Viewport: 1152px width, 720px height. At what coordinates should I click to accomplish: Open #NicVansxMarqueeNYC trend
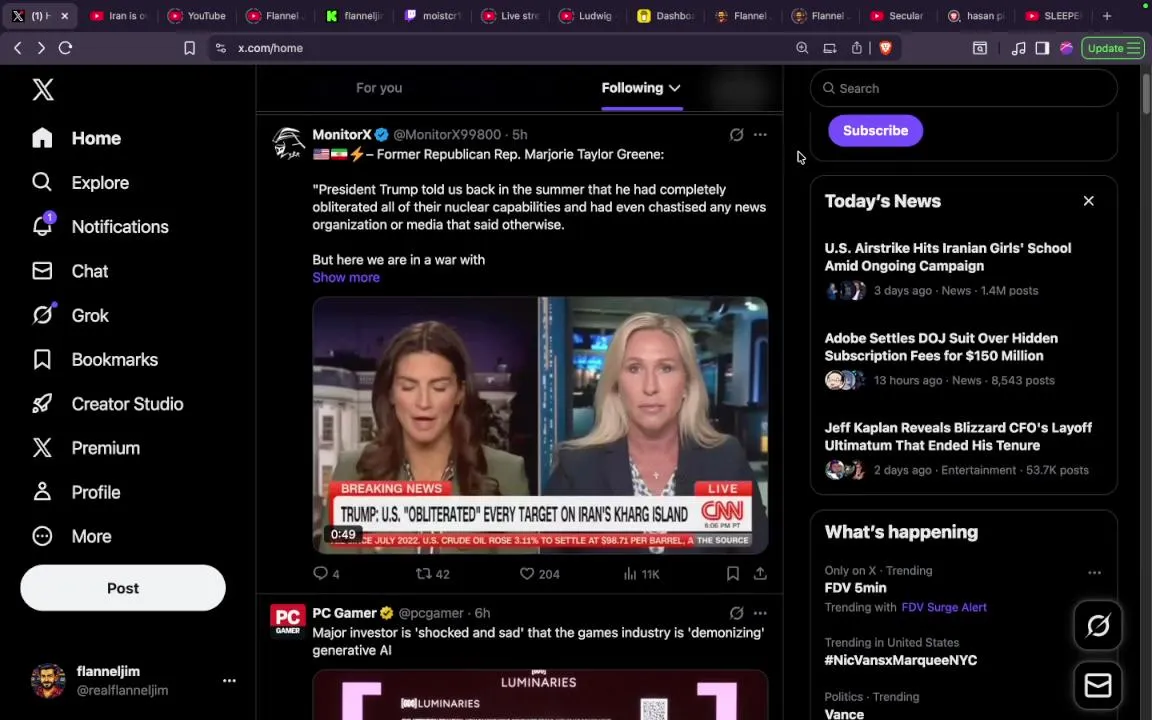click(x=900, y=660)
